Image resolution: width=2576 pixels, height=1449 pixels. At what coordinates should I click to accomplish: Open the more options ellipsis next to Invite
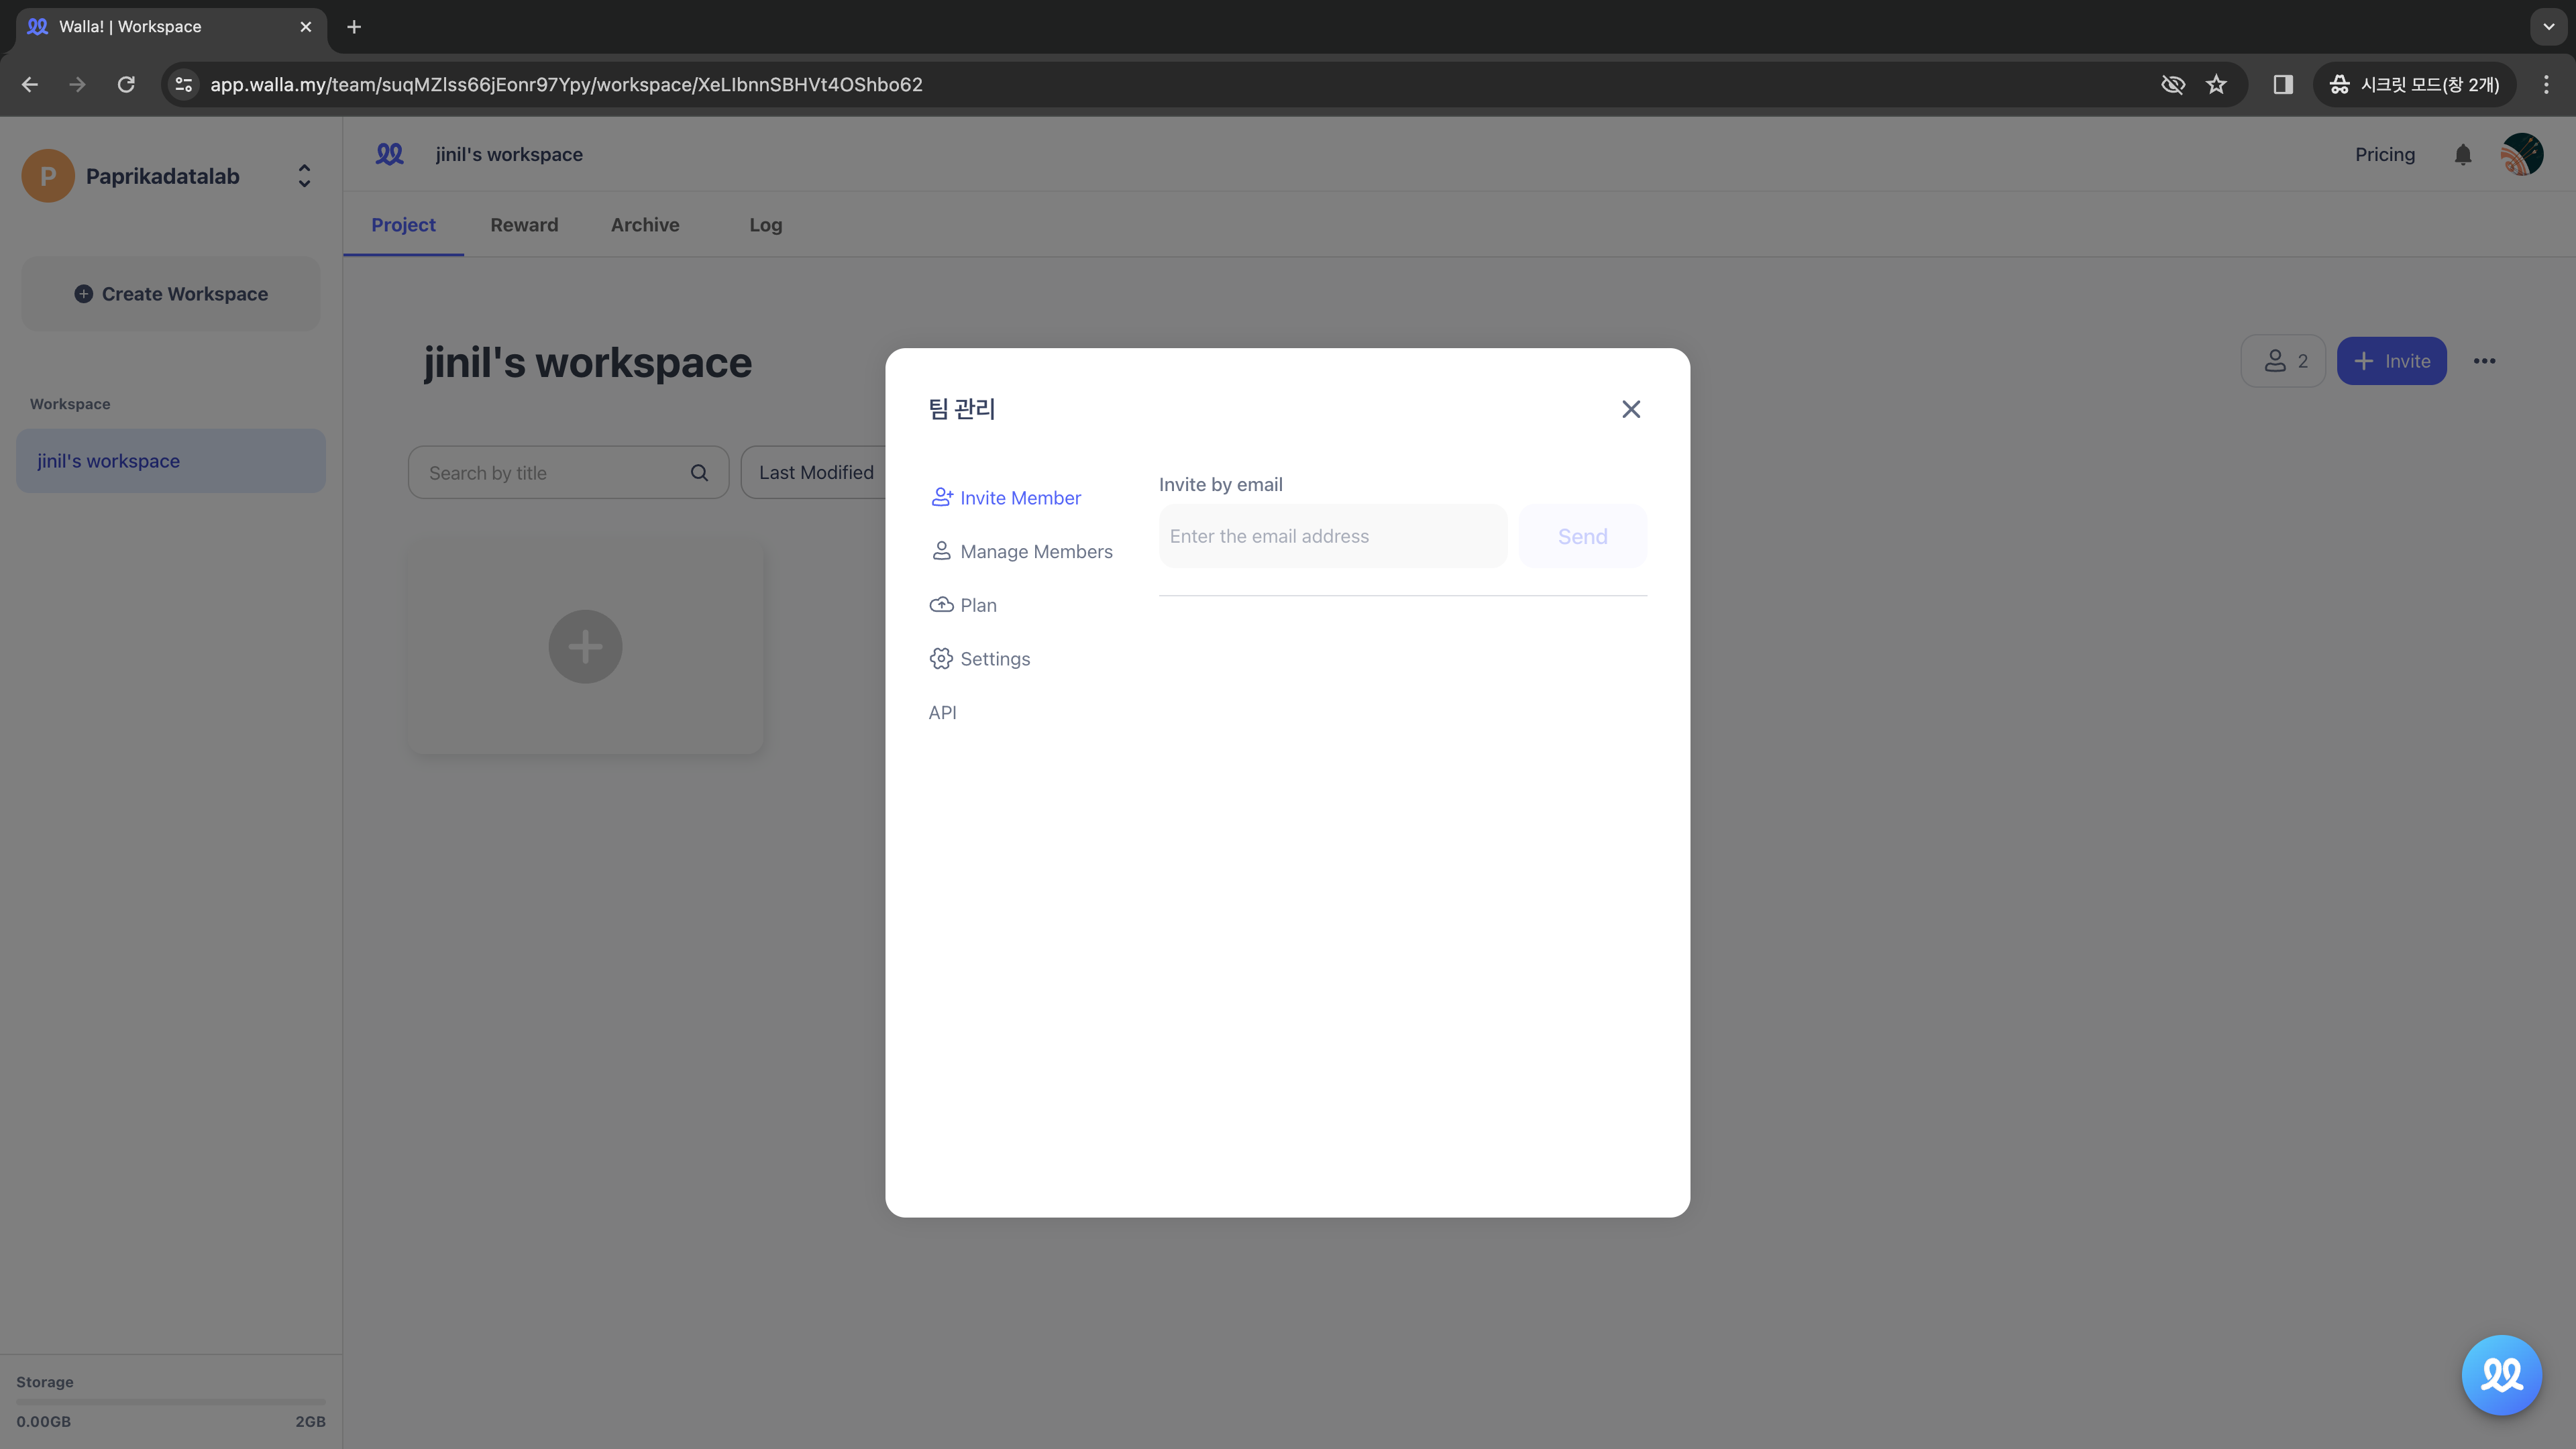coord(2486,360)
